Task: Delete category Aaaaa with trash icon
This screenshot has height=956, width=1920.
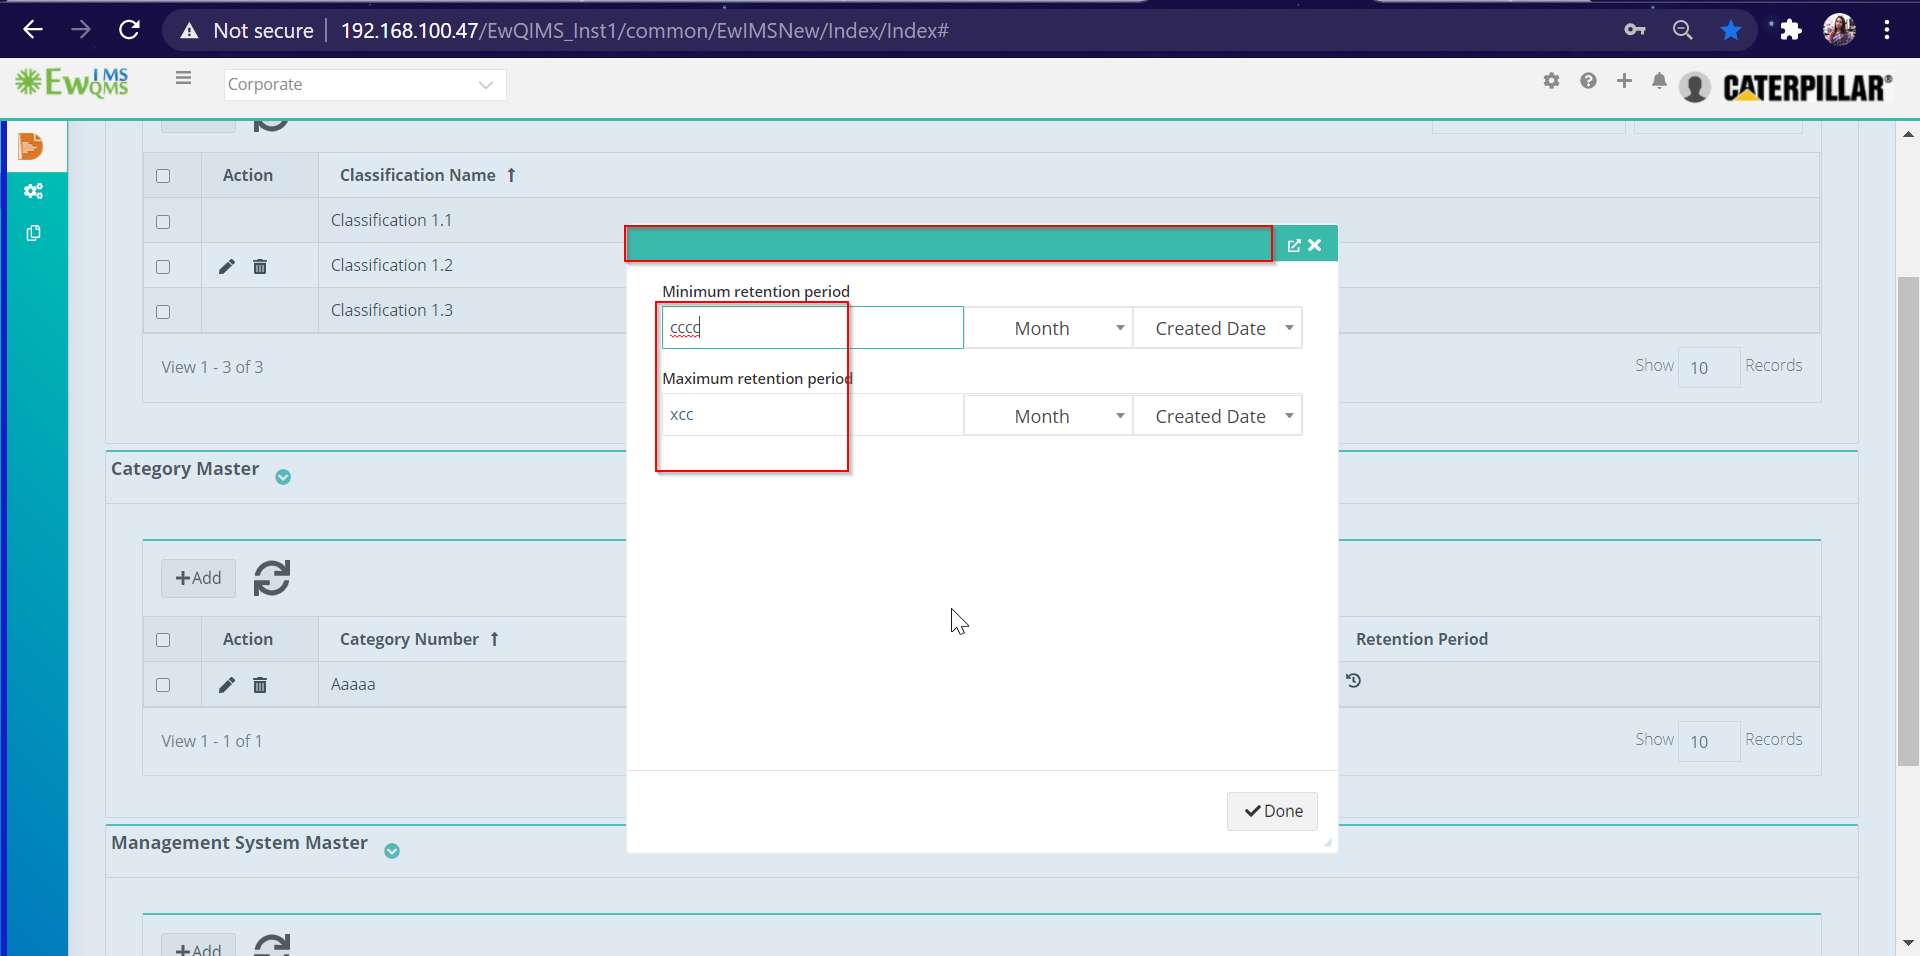Action: click(260, 685)
